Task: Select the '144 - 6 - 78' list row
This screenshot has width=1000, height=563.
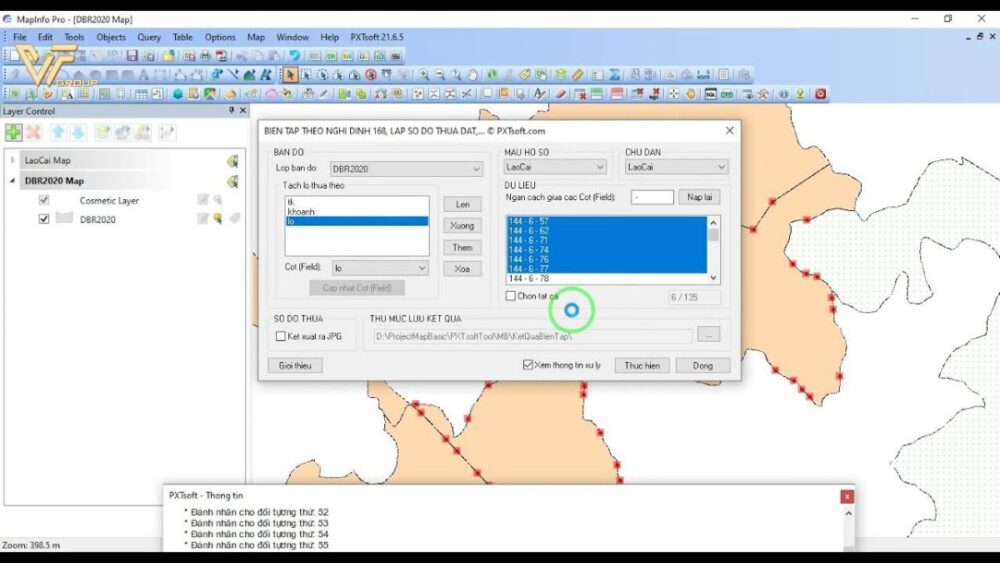Action: click(x=607, y=279)
